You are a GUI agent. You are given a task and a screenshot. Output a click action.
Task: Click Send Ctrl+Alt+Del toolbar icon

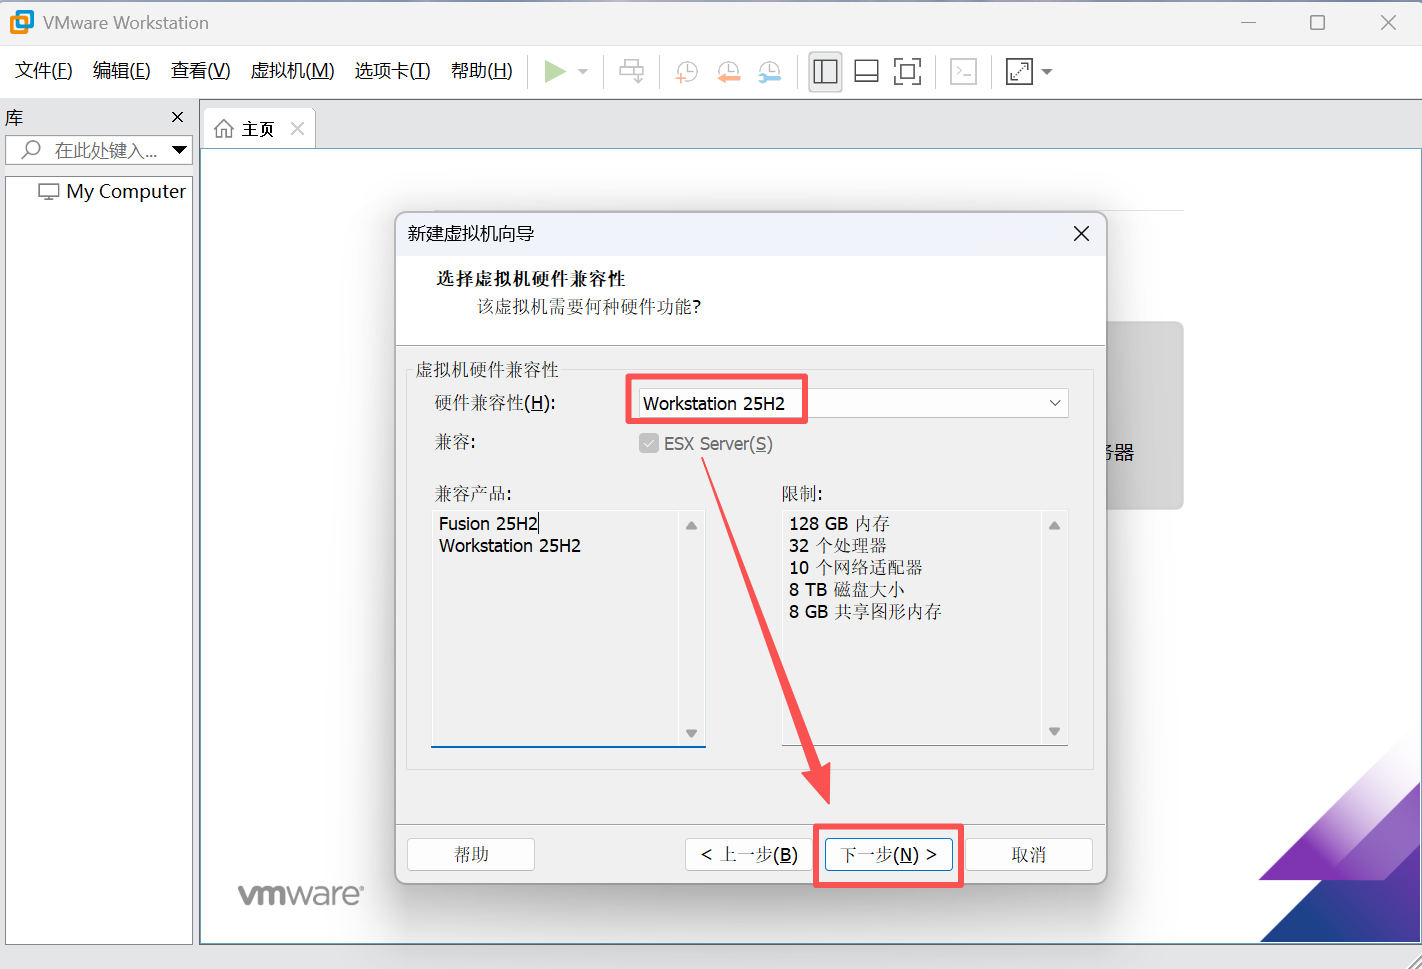point(631,71)
